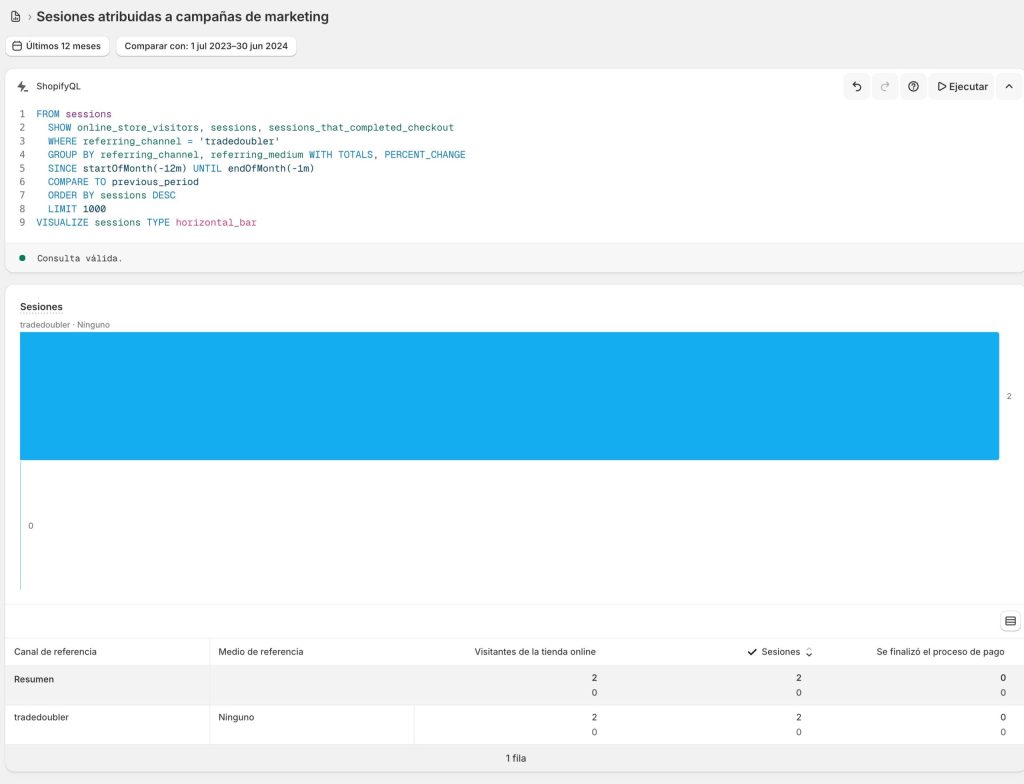Click the ShopifyQL lightning icon
This screenshot has width=1024, height=784.
tap(23, 86)
